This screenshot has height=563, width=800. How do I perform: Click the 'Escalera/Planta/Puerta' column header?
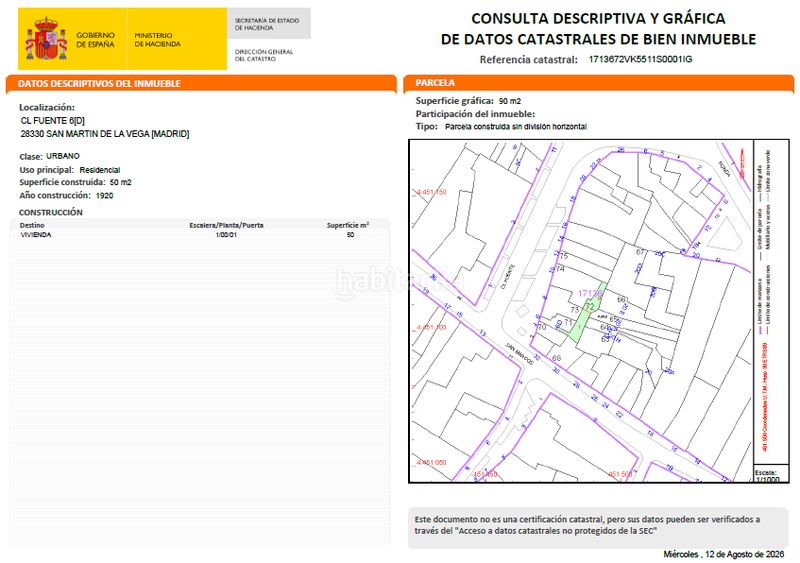point(227,225)
